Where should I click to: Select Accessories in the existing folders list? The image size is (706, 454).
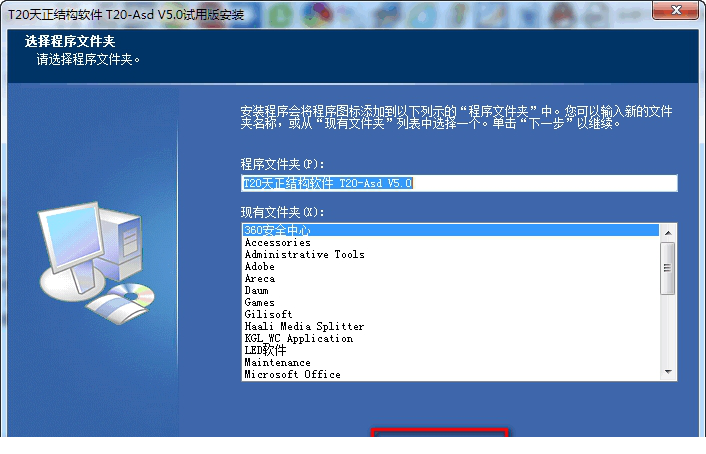pyautogui.click(x=451, y=242)
